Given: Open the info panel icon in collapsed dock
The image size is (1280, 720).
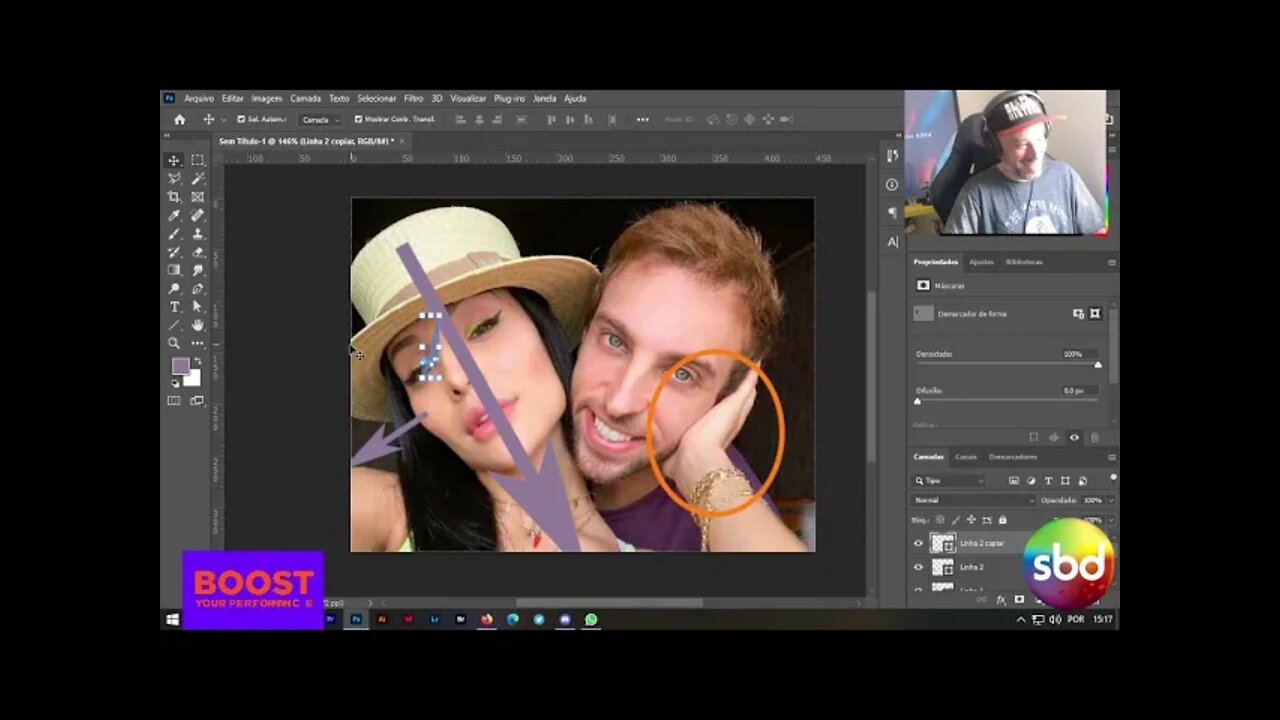Looking at the screenshot, I should click(892, 184).
